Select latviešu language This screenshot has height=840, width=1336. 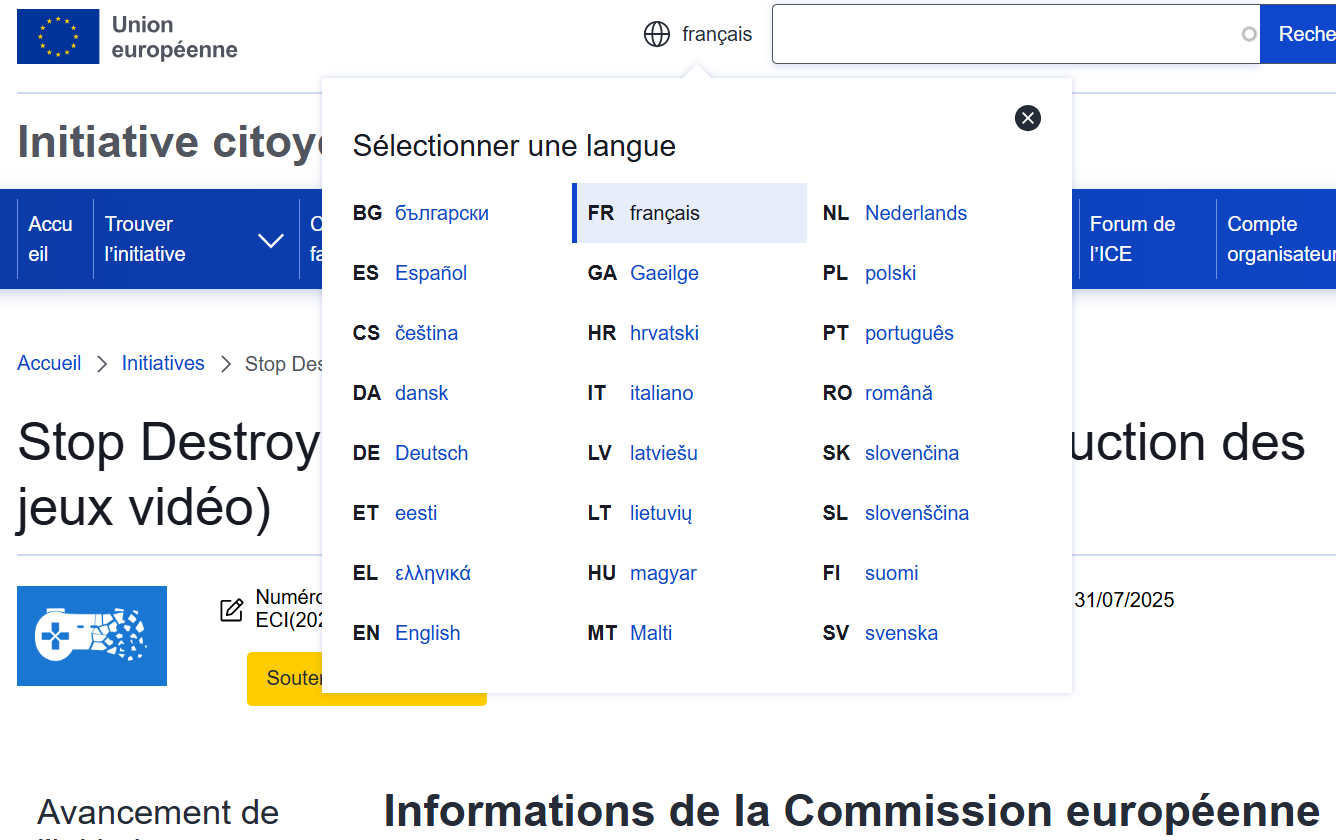point(663,453)
